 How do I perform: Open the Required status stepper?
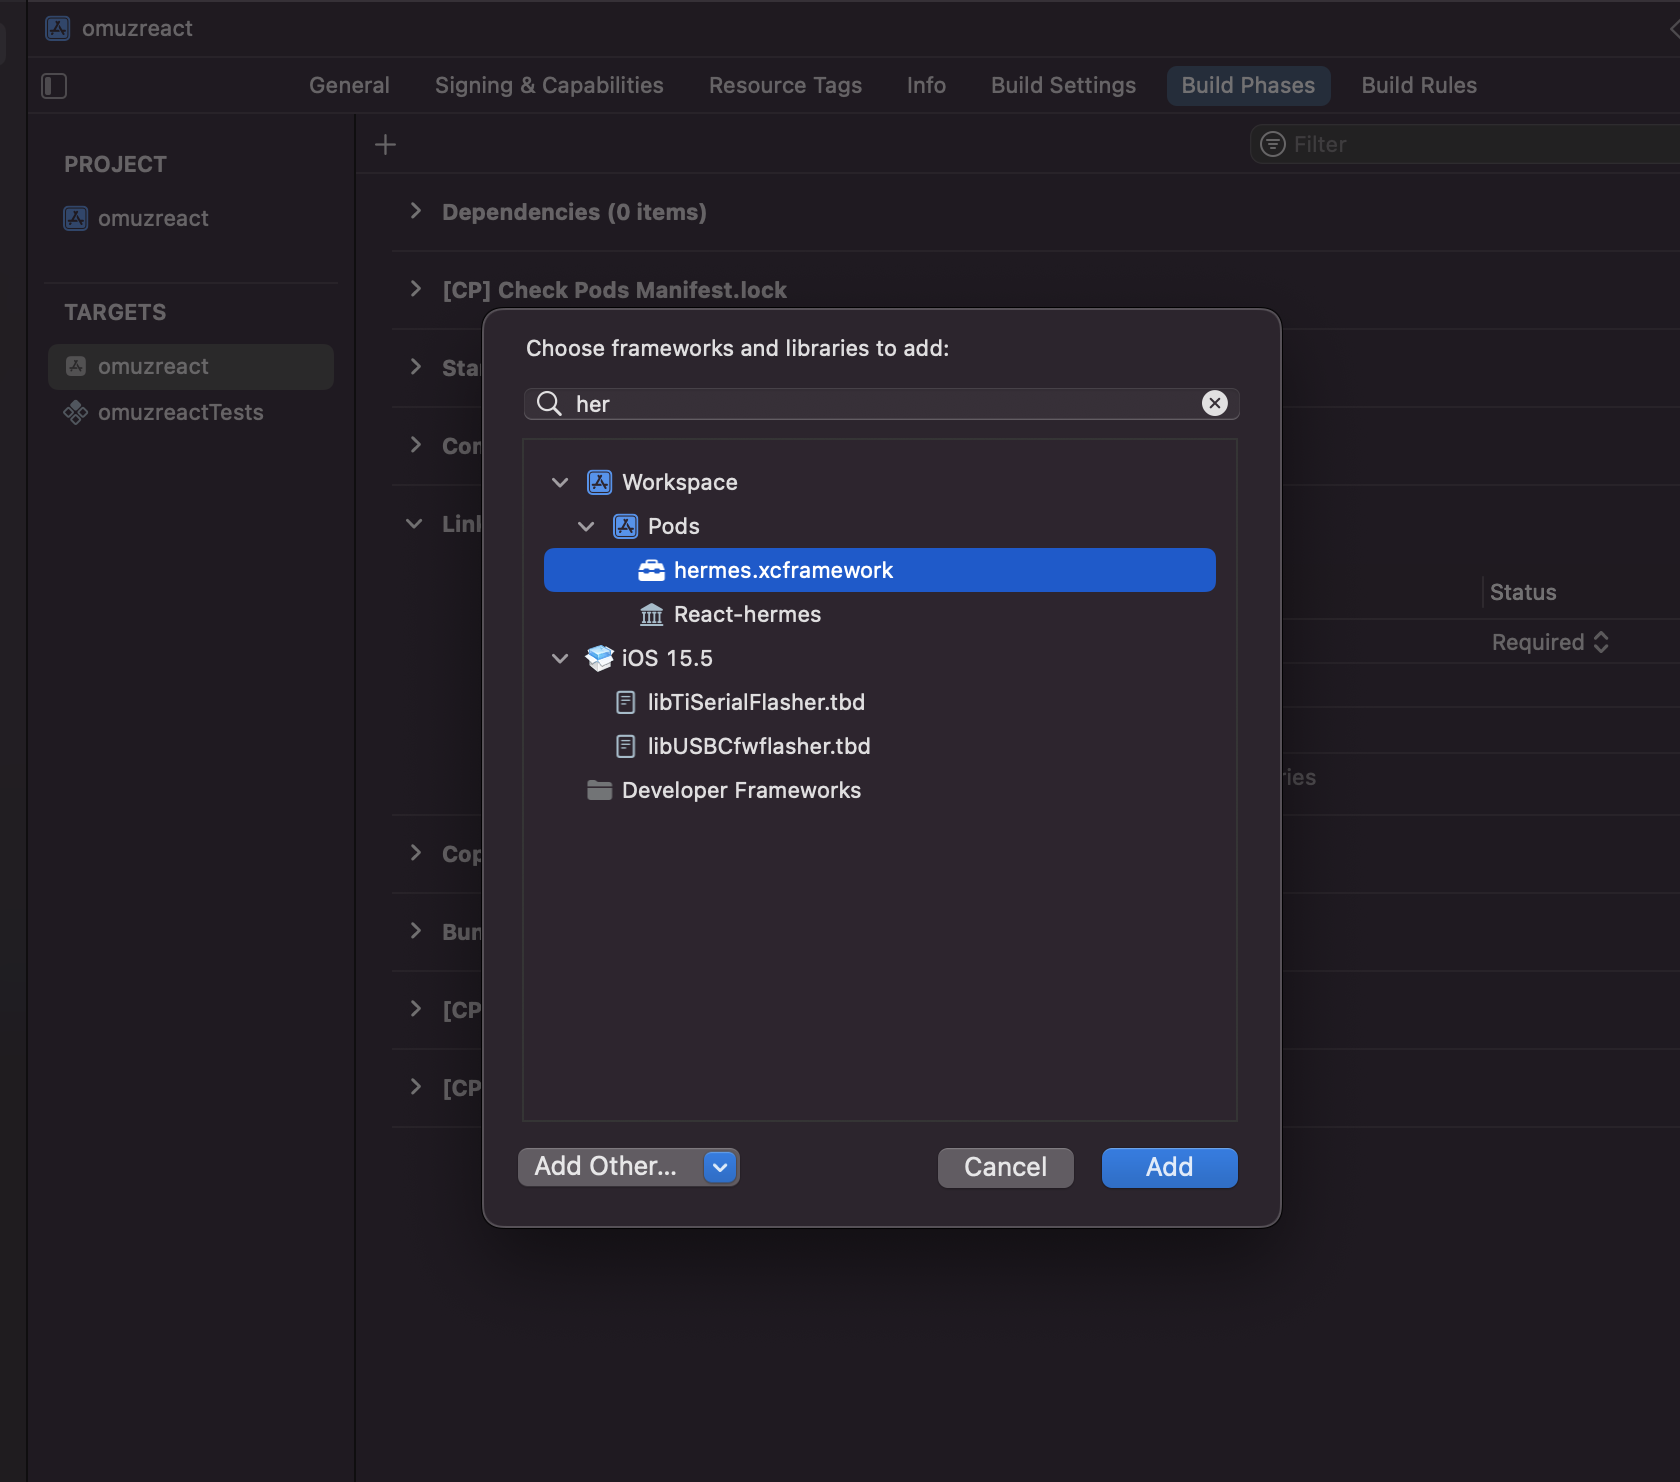pos(1601,642)
